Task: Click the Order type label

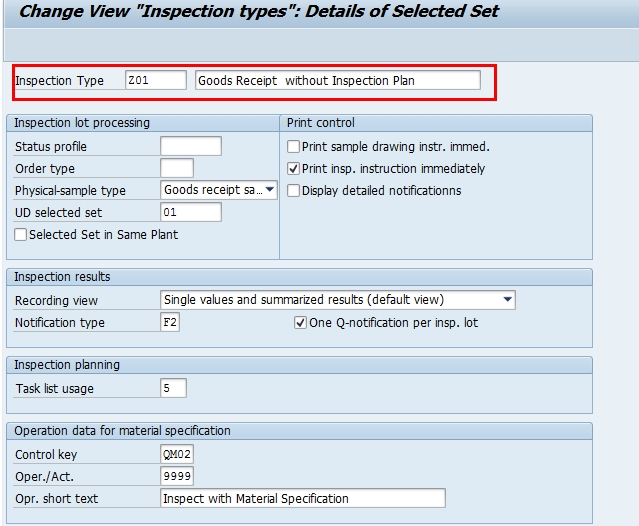Action: coord(45,169)
